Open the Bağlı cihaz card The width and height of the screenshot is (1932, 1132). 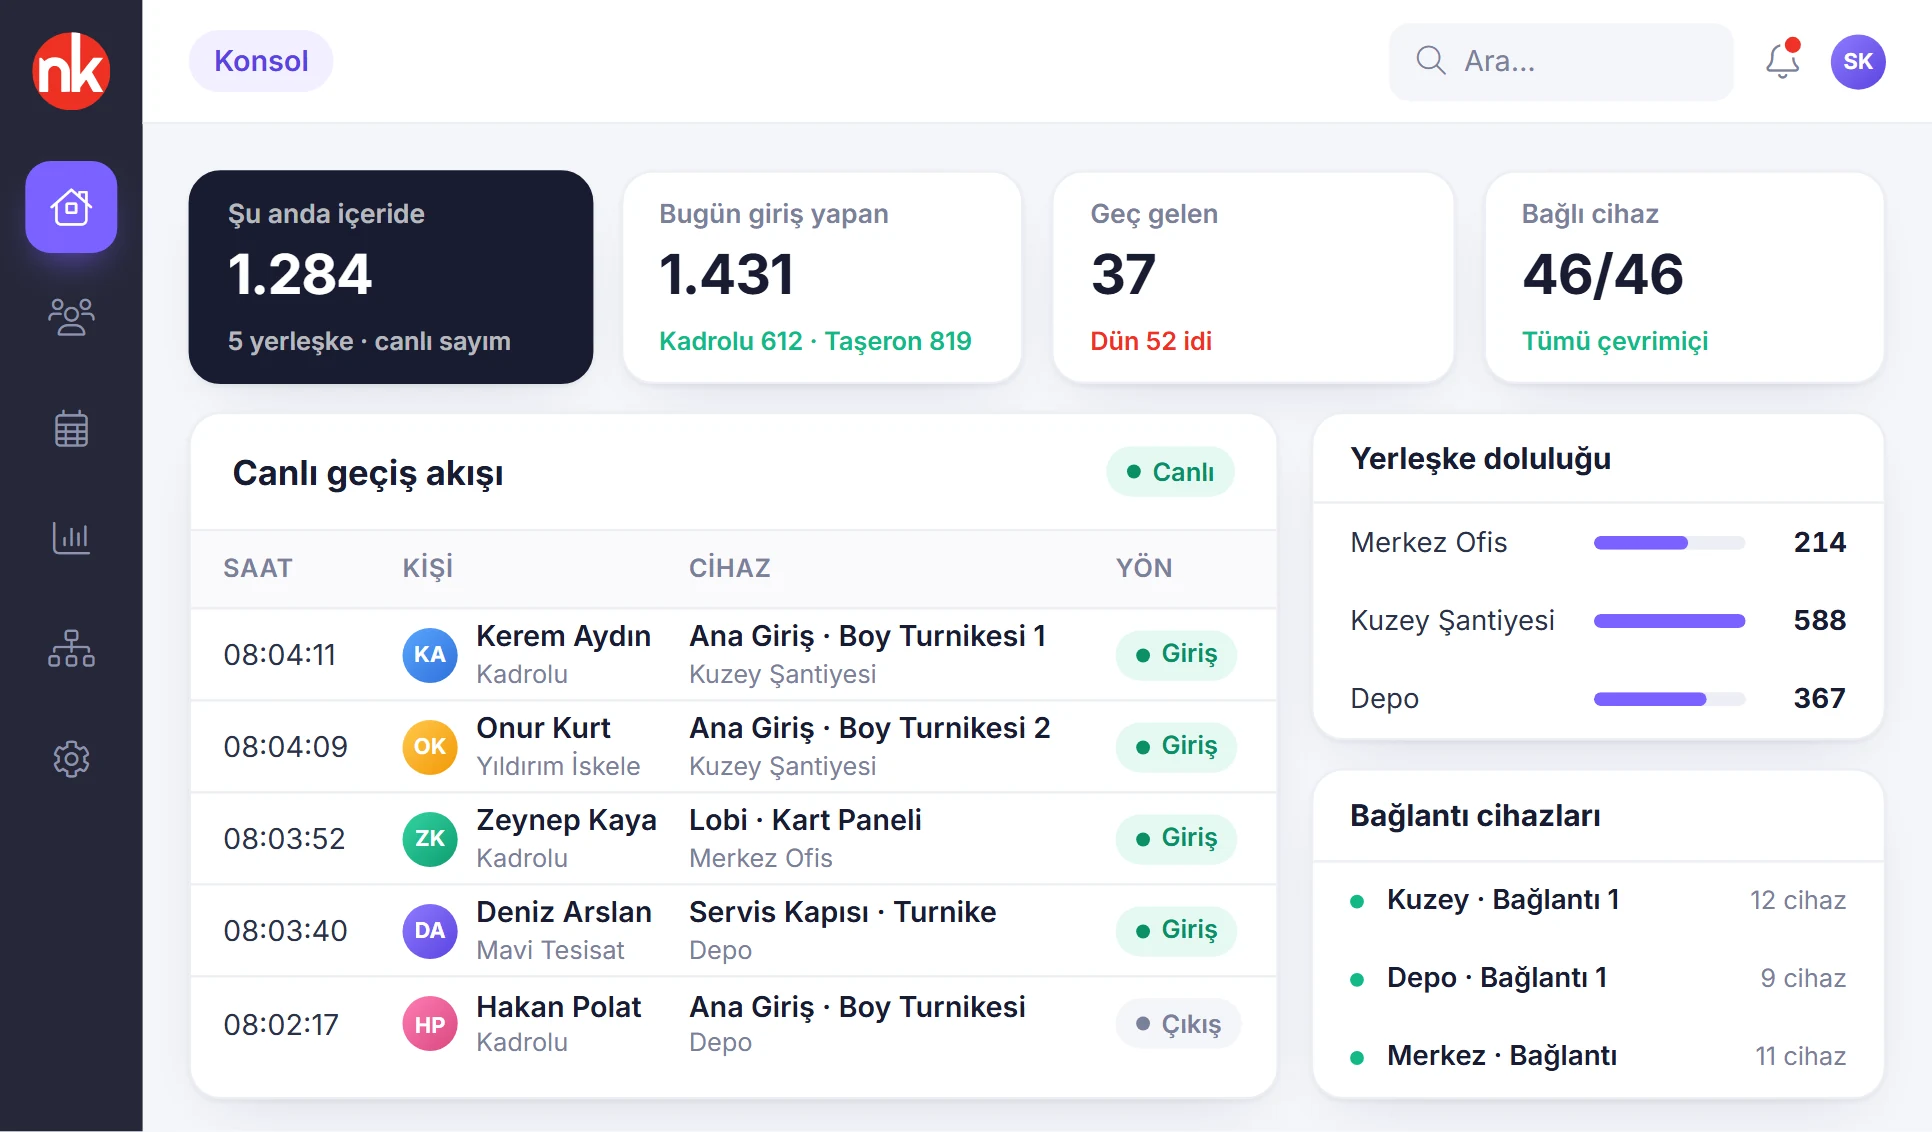point(1685,277)
